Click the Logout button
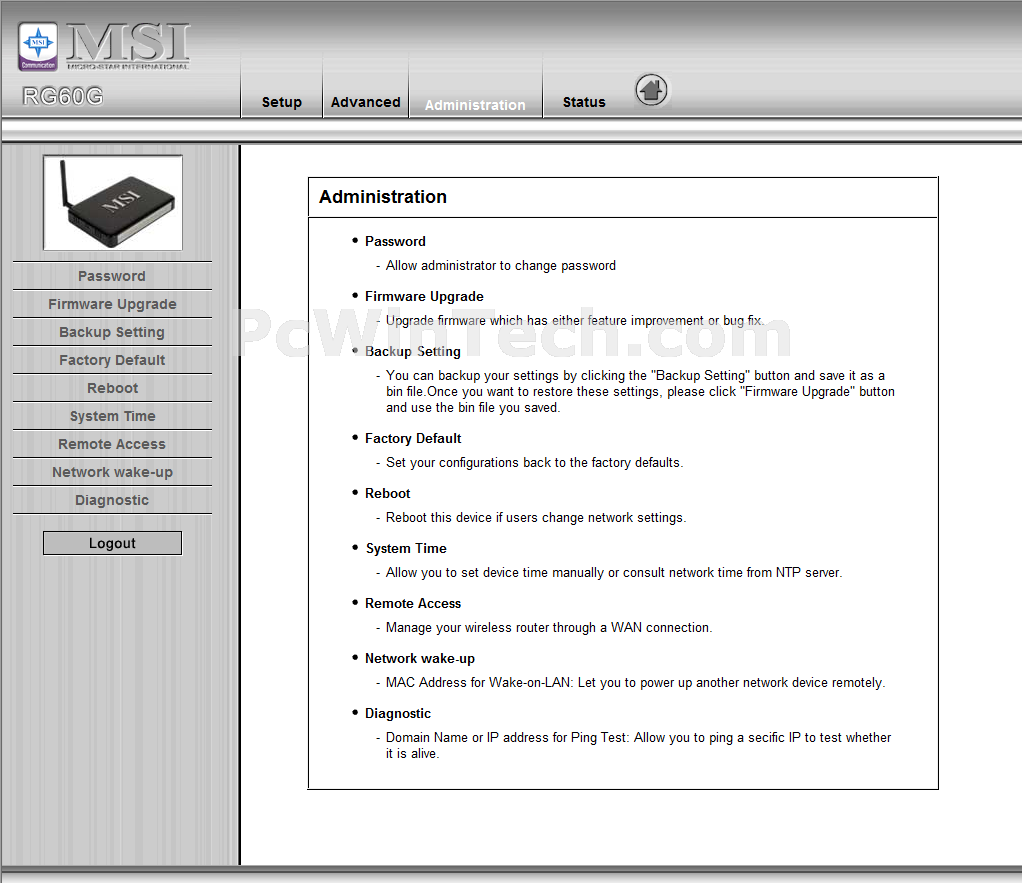 (x=112, y=543)
